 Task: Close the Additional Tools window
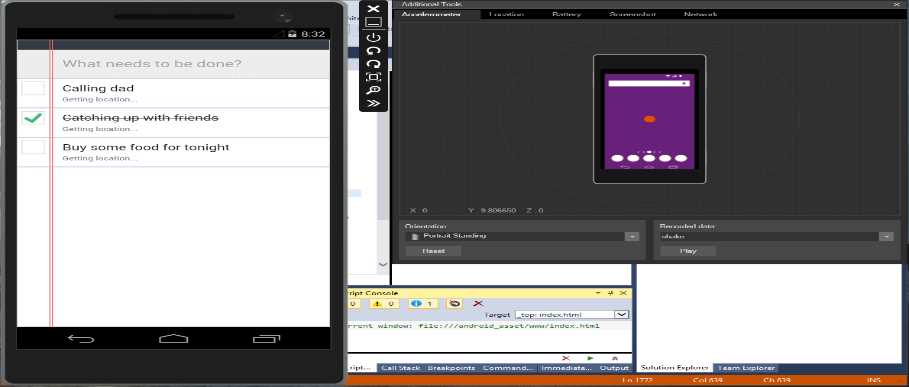[x=896, y=4]
